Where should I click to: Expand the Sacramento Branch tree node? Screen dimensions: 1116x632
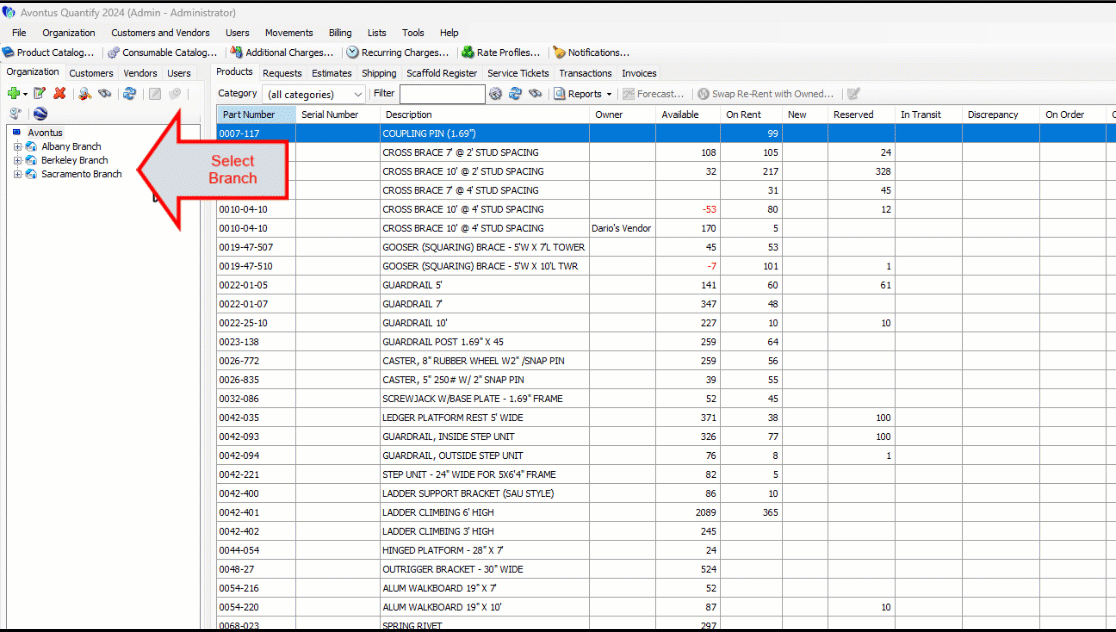click(x=18, y=174)
